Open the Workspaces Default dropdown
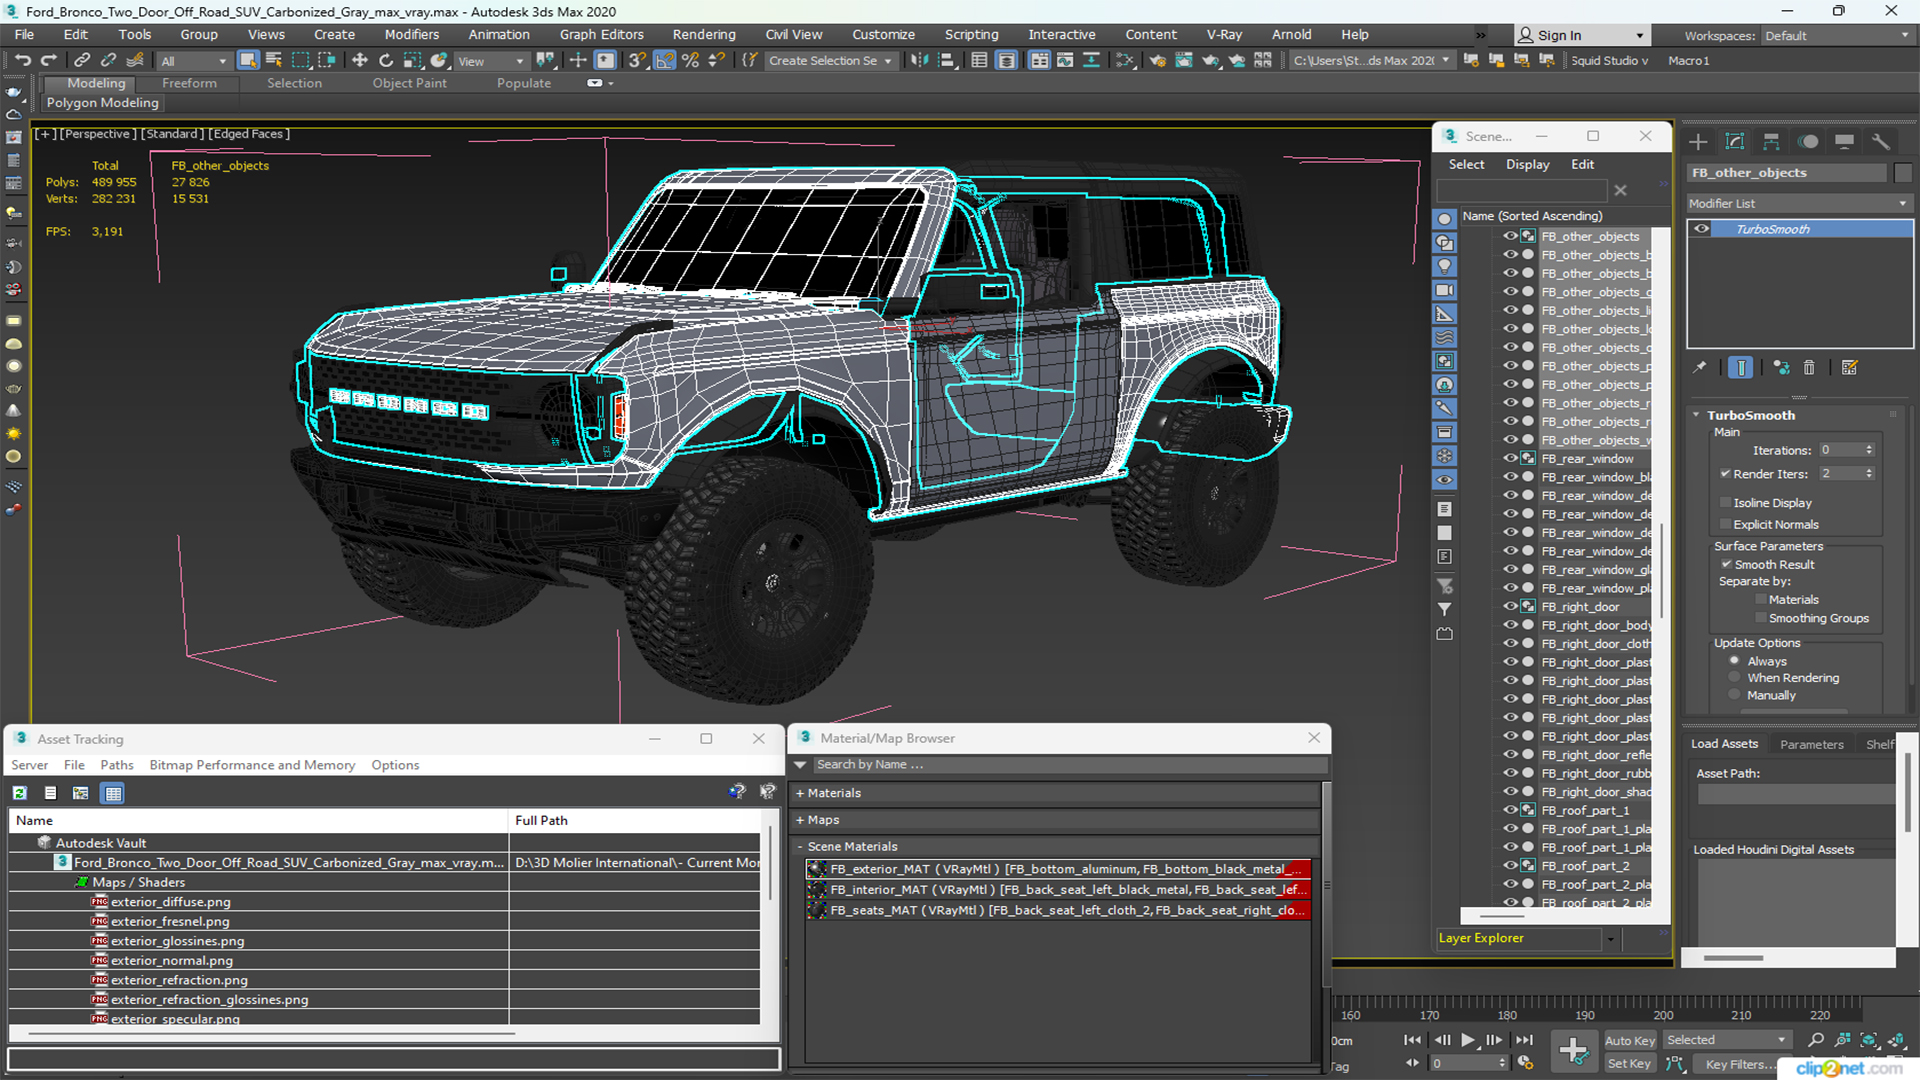The width and height of the screenshot is (1920, 1080). coord(1837,36)
